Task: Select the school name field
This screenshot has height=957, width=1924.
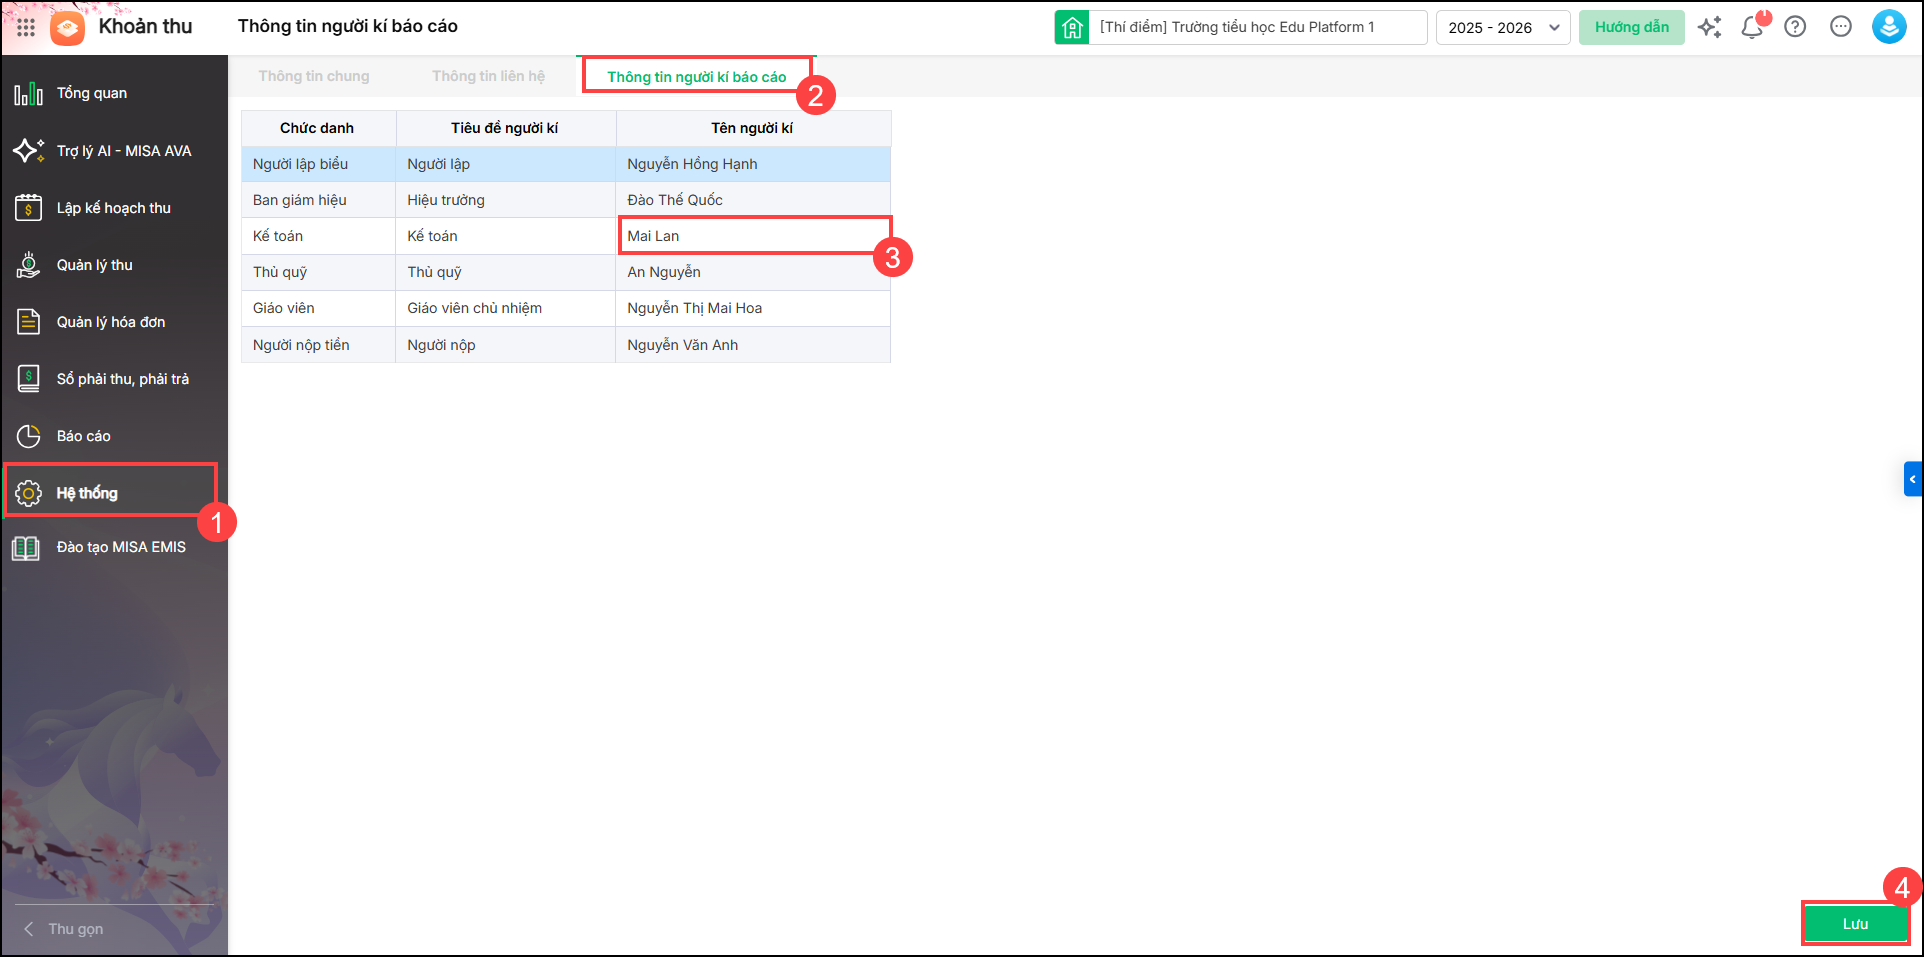Action: tap(1256, 27)
